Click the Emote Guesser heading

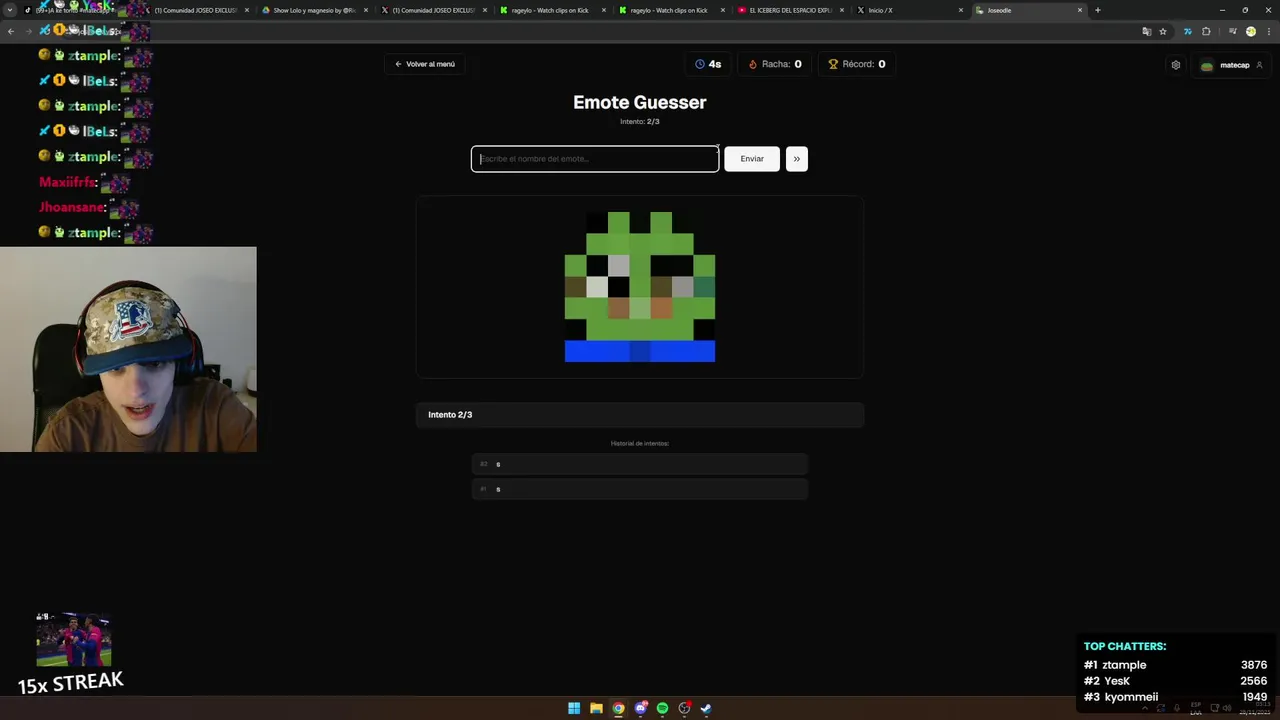pyautogui.click(x=640, y=102)
